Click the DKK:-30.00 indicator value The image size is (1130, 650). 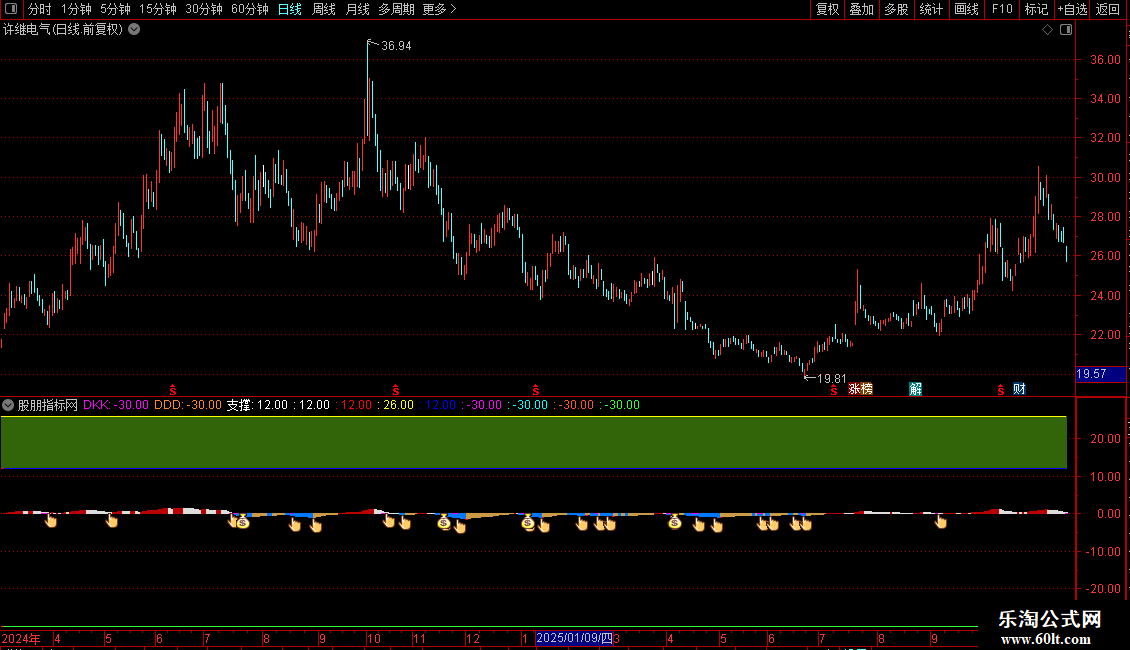(x=116, y=405)
